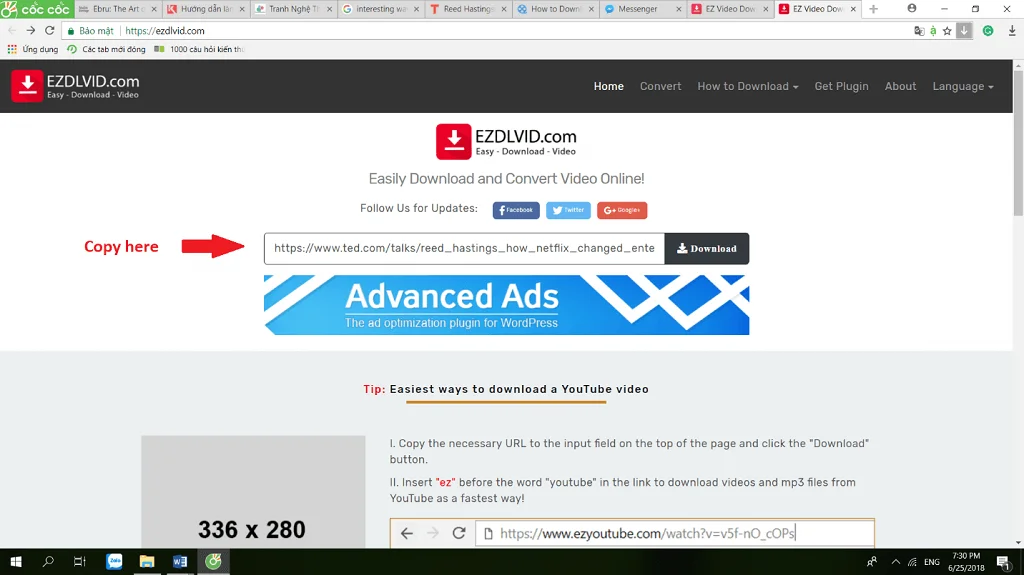
Task: Open the Windows Start menu
Action: pos(16,561)
